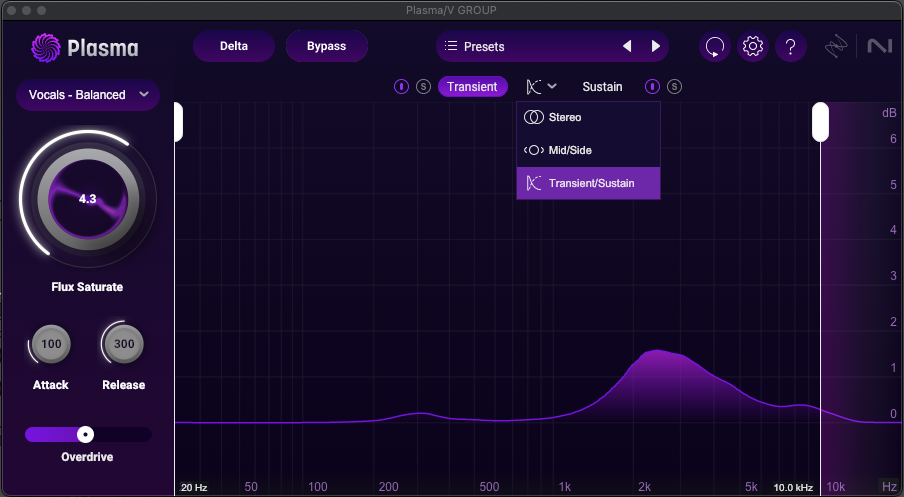Click the 10.0 kHz frequency value
The image size is (904, 497).
(x=793, y=487)
